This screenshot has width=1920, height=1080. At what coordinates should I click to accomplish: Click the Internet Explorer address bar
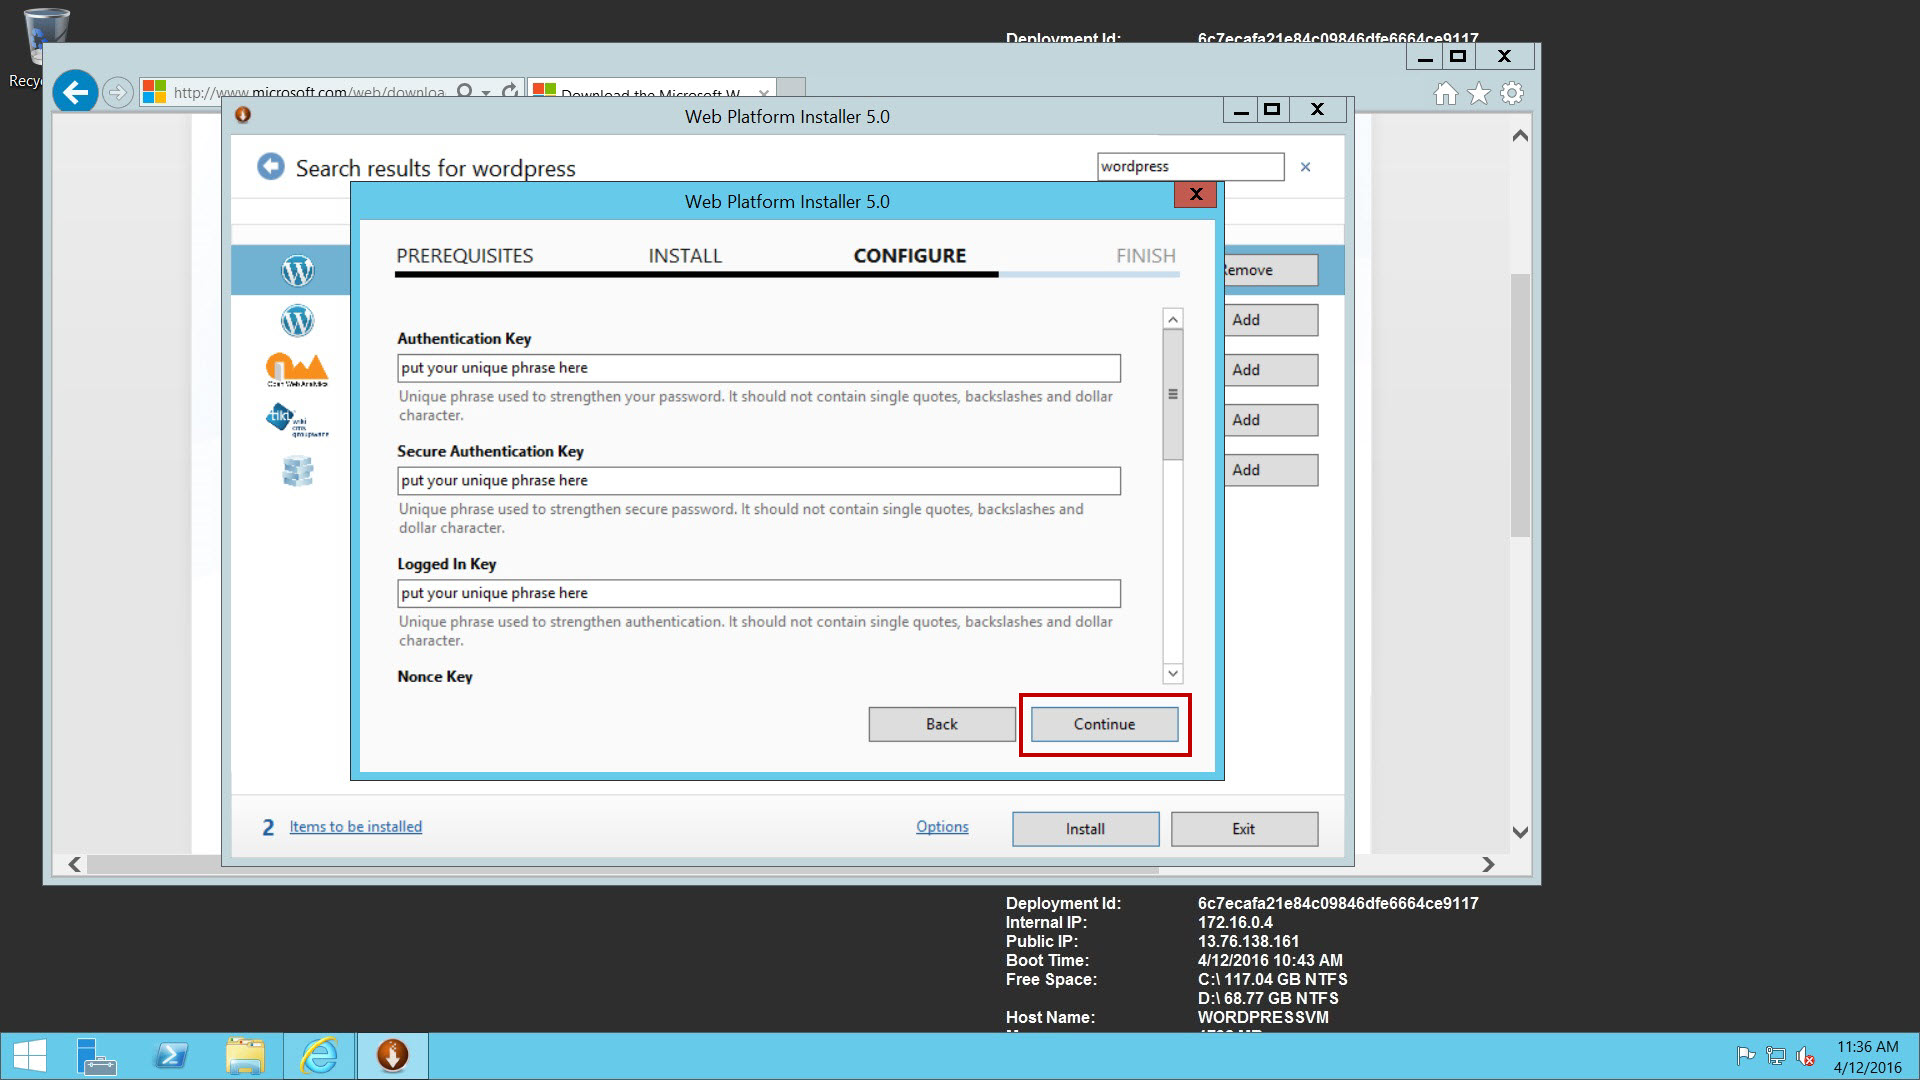tap(308, 93)
